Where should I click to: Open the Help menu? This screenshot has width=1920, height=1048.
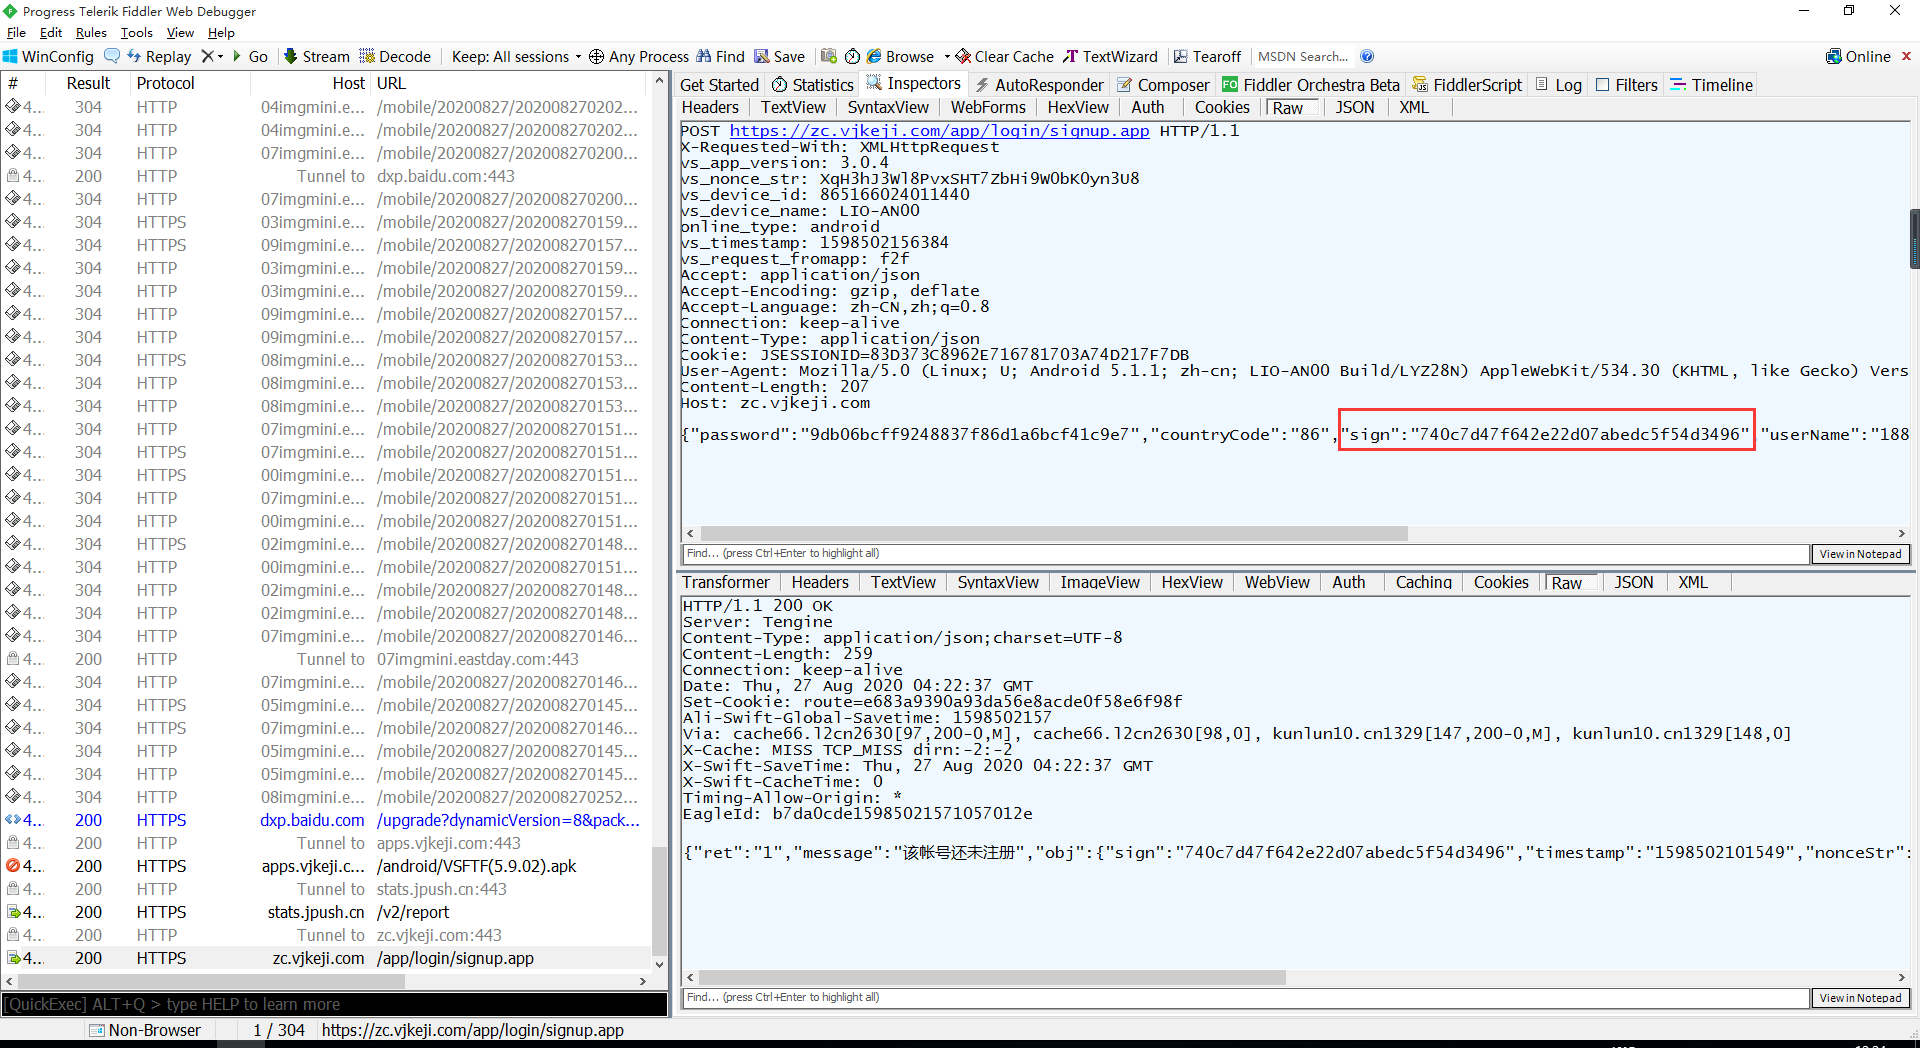tap(221, 33)
